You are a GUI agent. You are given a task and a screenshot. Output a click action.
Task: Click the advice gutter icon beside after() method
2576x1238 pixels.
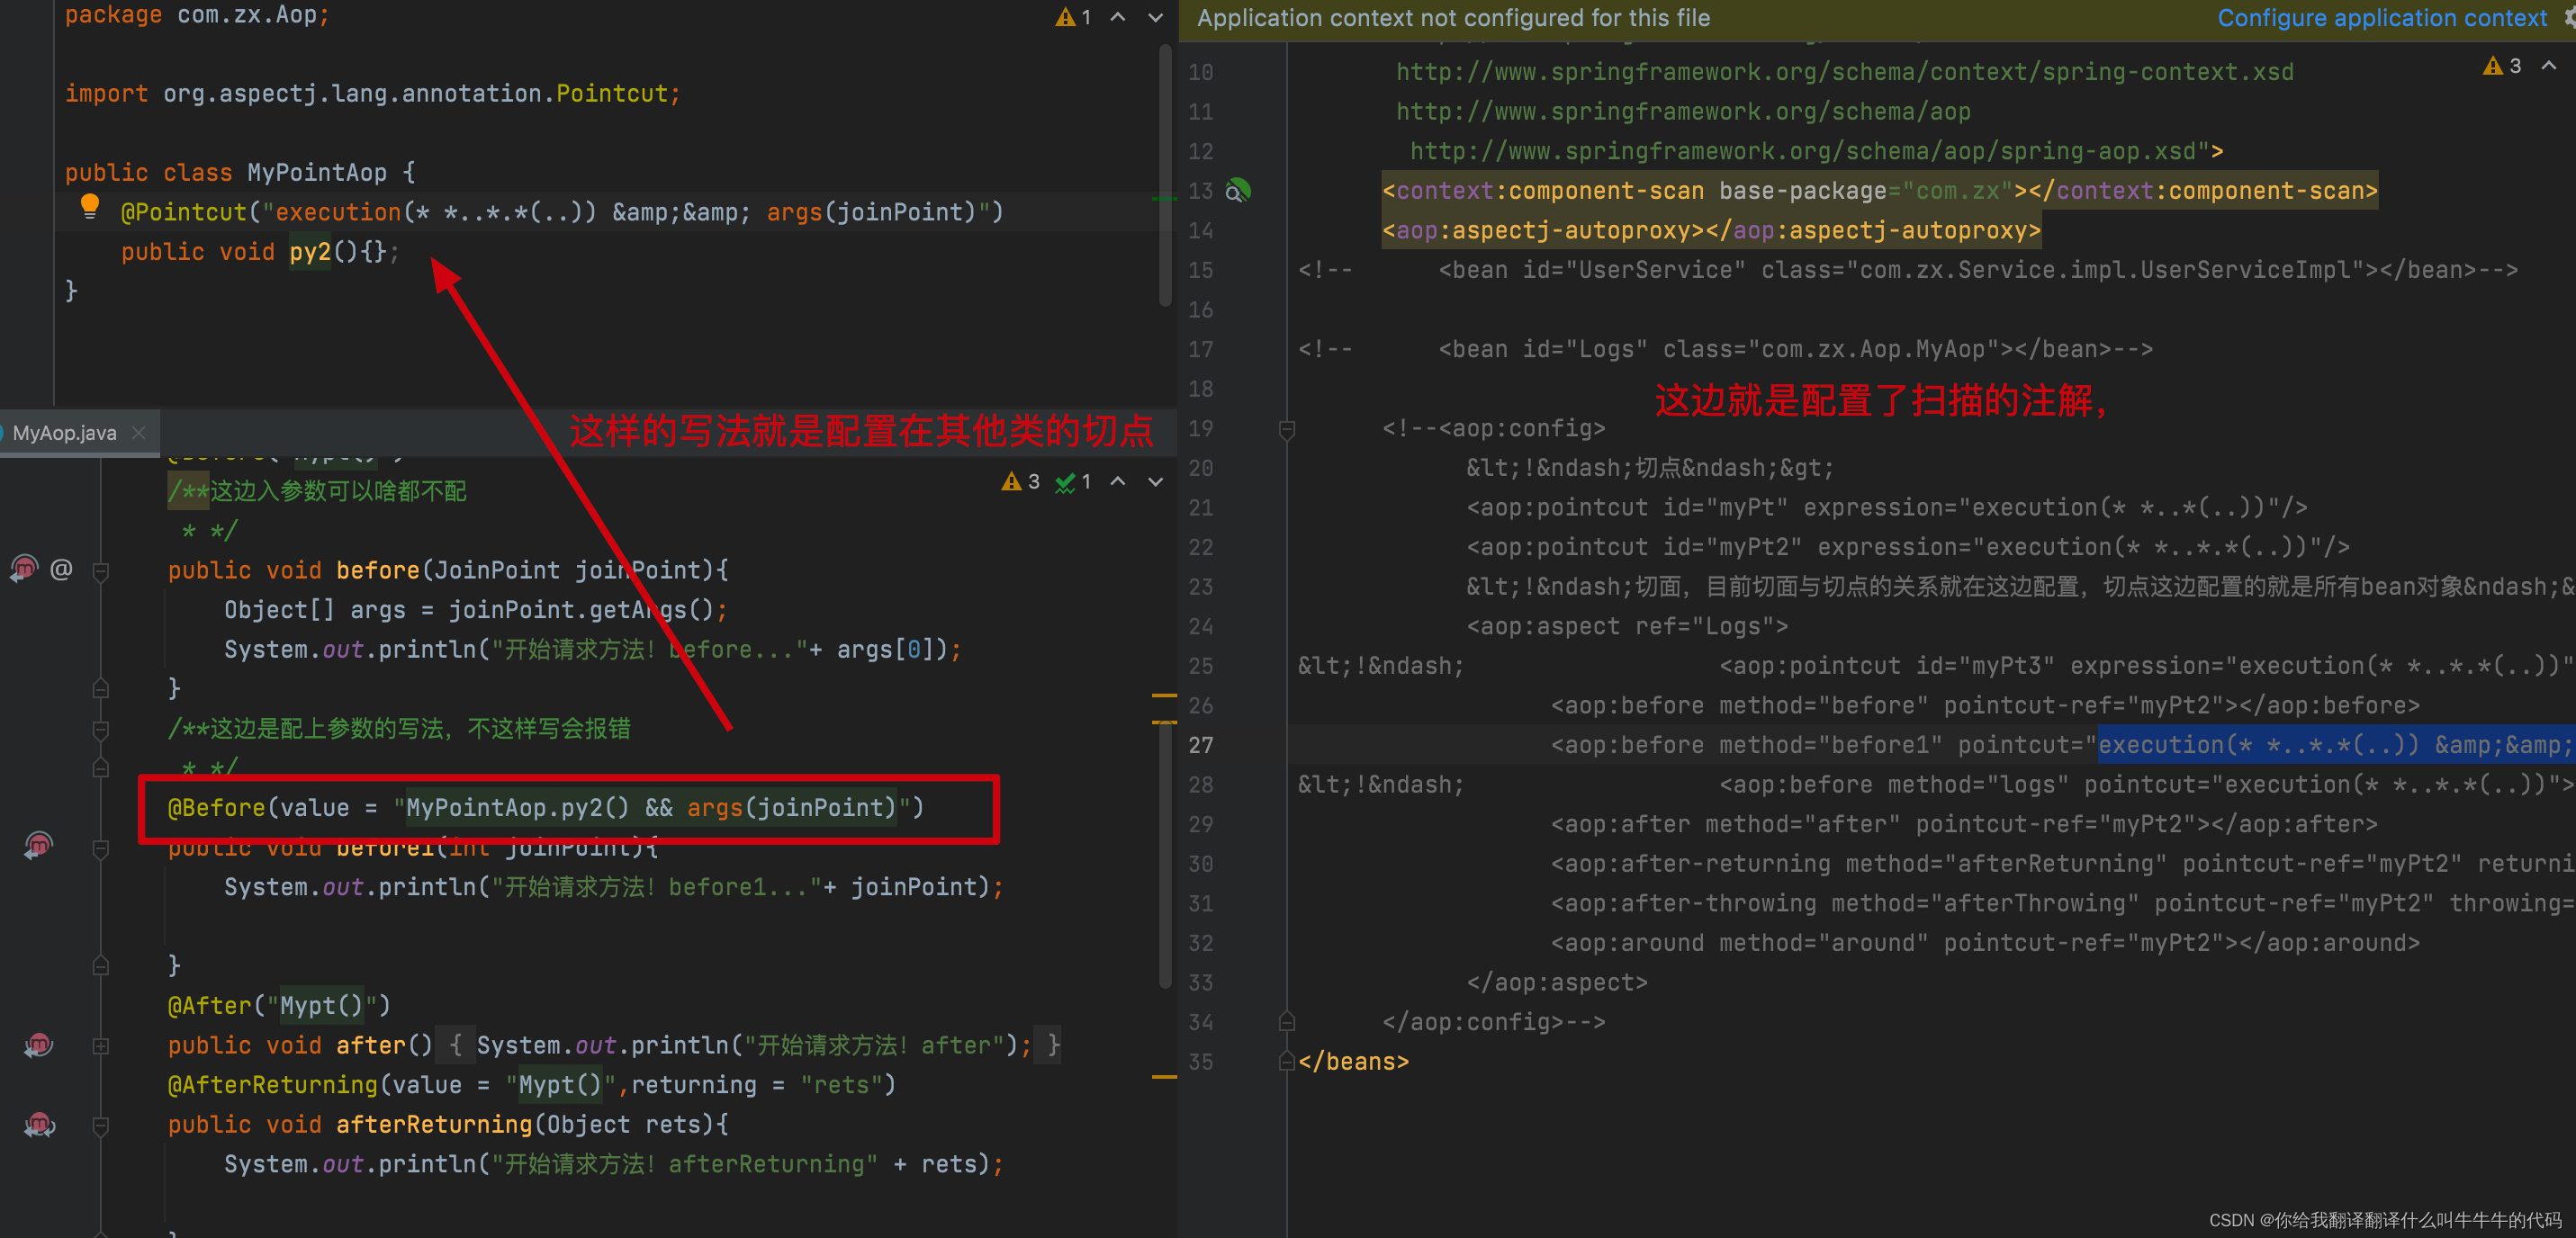38,1045
